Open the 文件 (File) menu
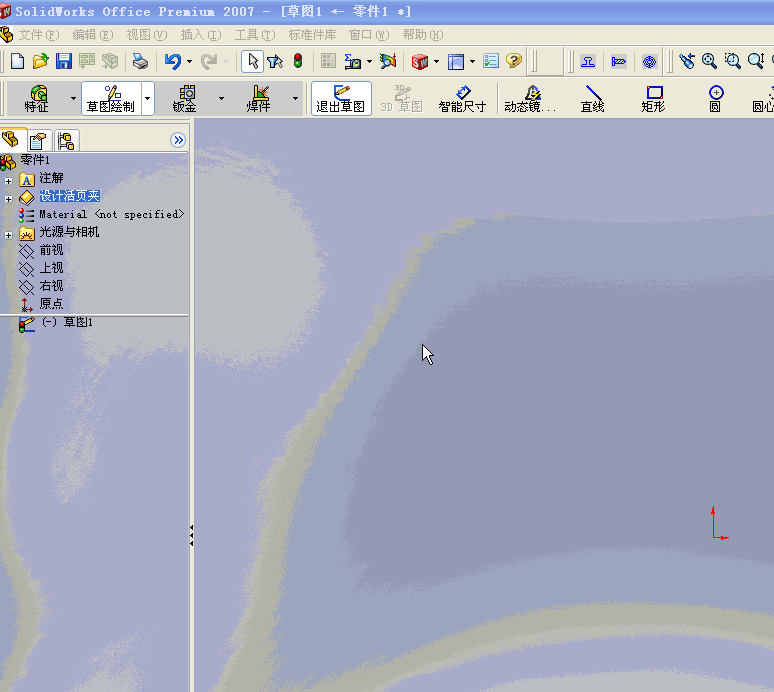Image resolution: width=774 pixels, height=692 pixels. click(39, 35)
